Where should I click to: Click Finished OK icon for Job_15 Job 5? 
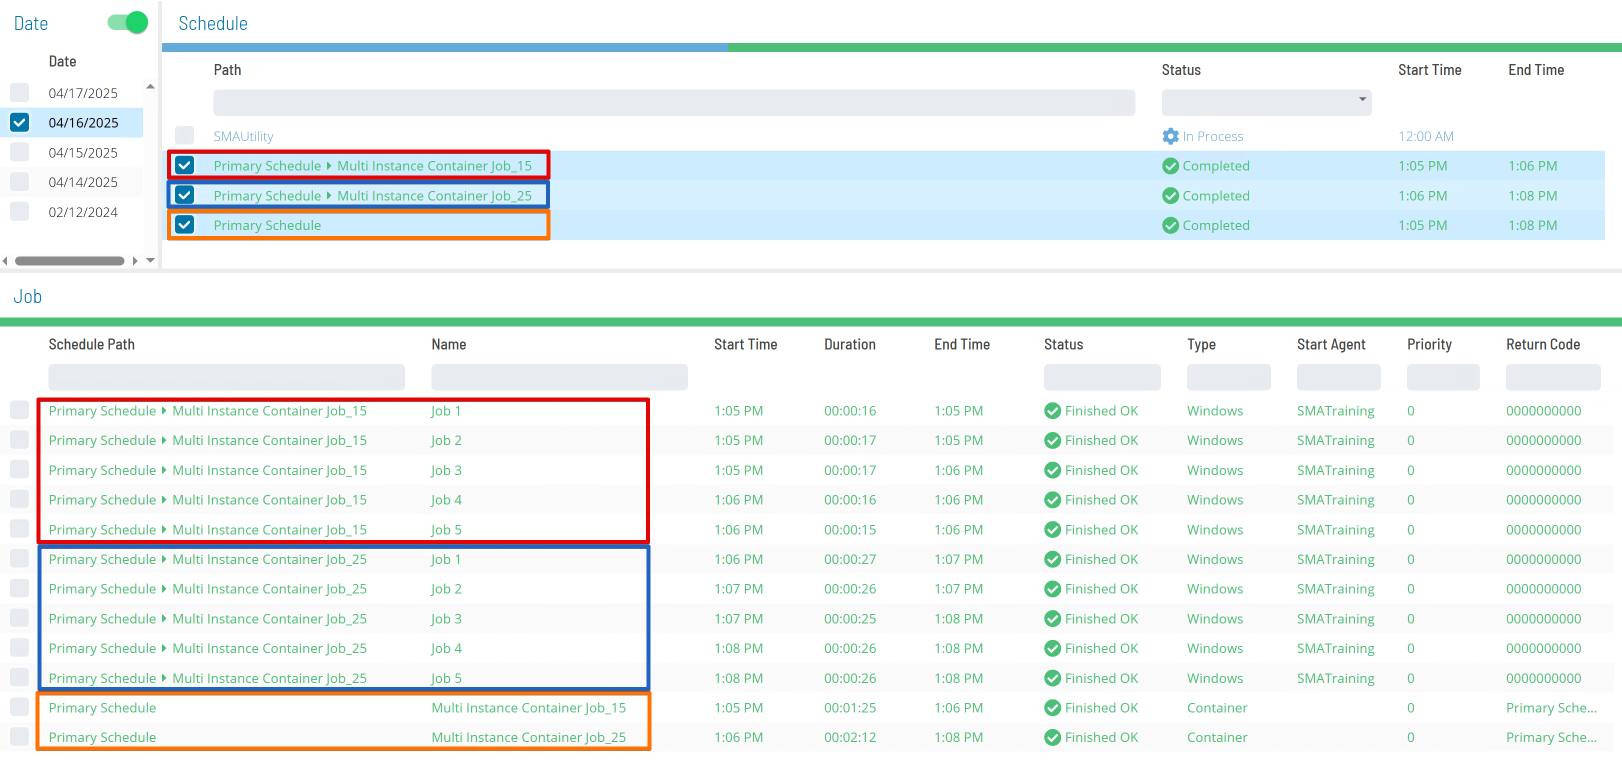pos(1052,530)
